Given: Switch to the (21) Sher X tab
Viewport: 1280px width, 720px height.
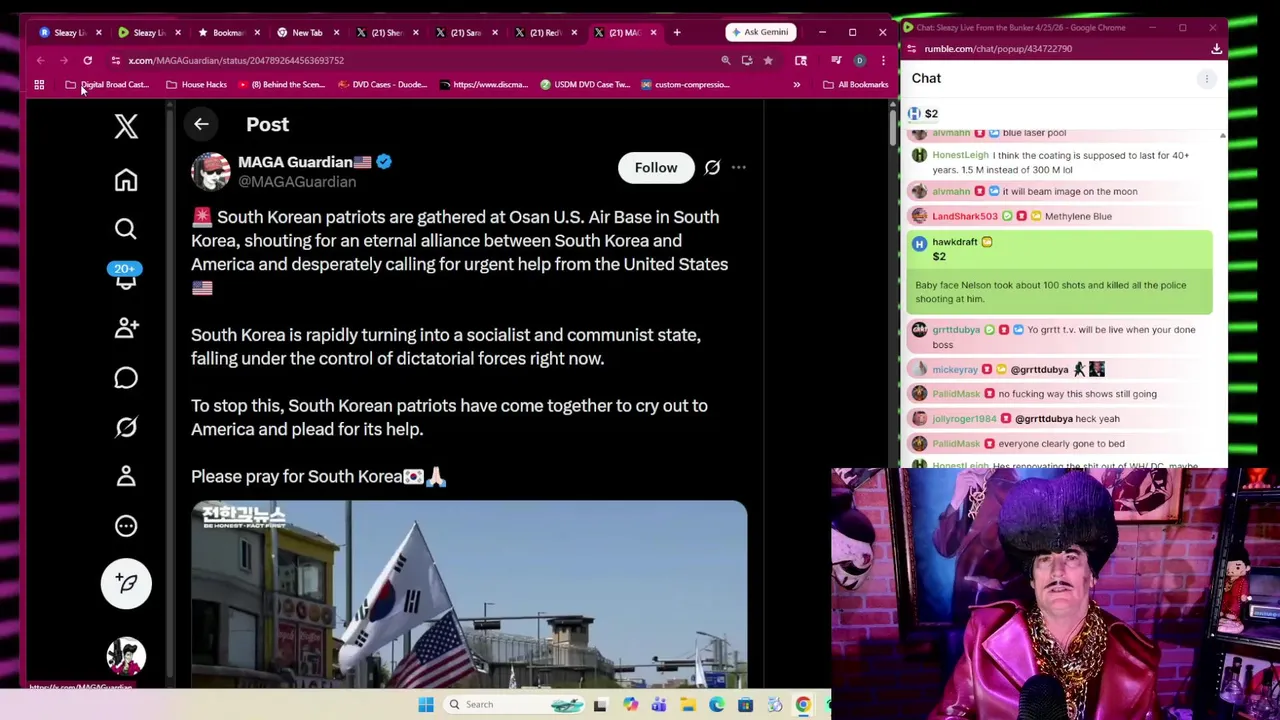Looking at the screenshot, I should click(386, 32).
